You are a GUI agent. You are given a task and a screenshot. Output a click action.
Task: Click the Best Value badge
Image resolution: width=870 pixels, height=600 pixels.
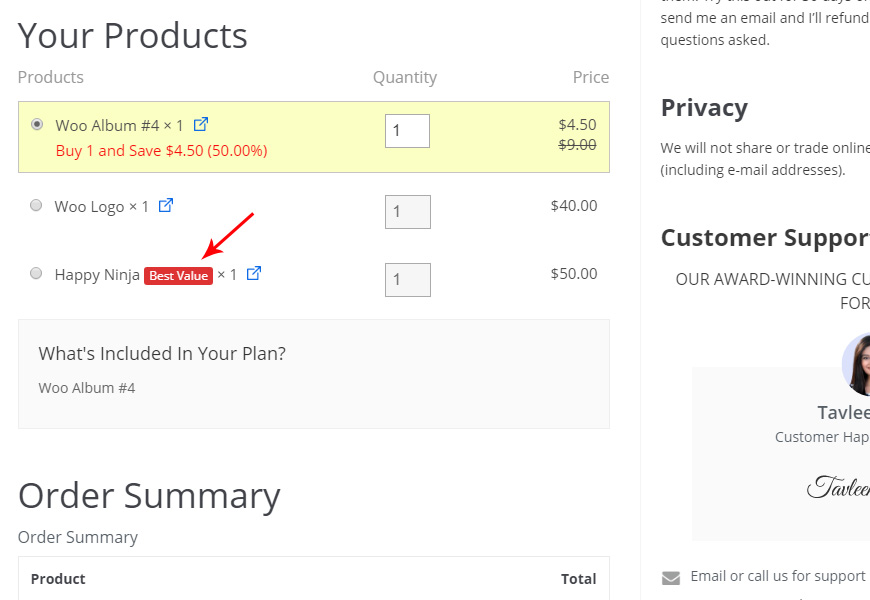(178, 276)
